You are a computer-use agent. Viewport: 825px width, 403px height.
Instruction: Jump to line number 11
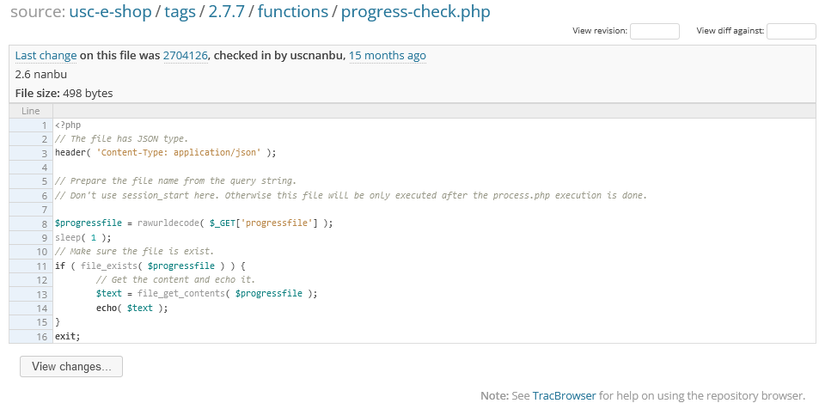pos(43,266)
